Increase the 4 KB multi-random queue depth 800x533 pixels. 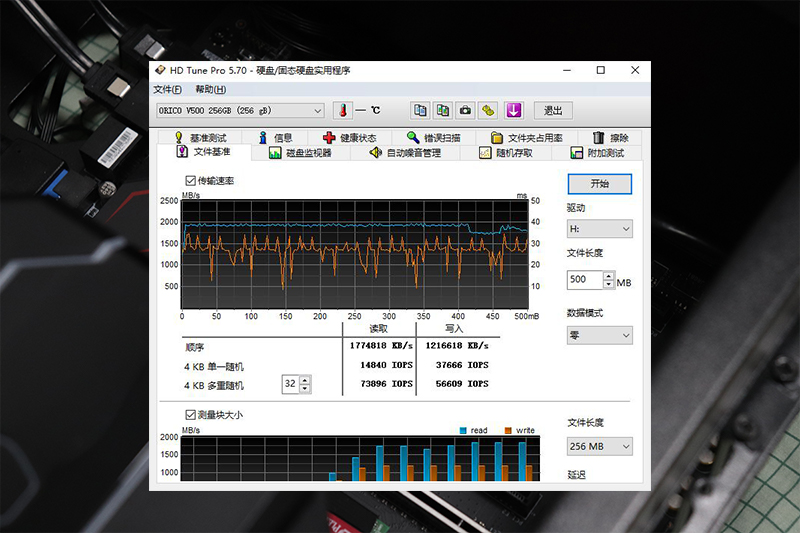coord(305,379)
